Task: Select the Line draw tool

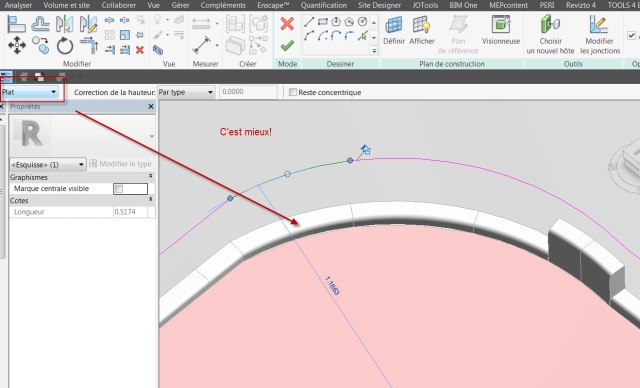Action: coord(309,22)
